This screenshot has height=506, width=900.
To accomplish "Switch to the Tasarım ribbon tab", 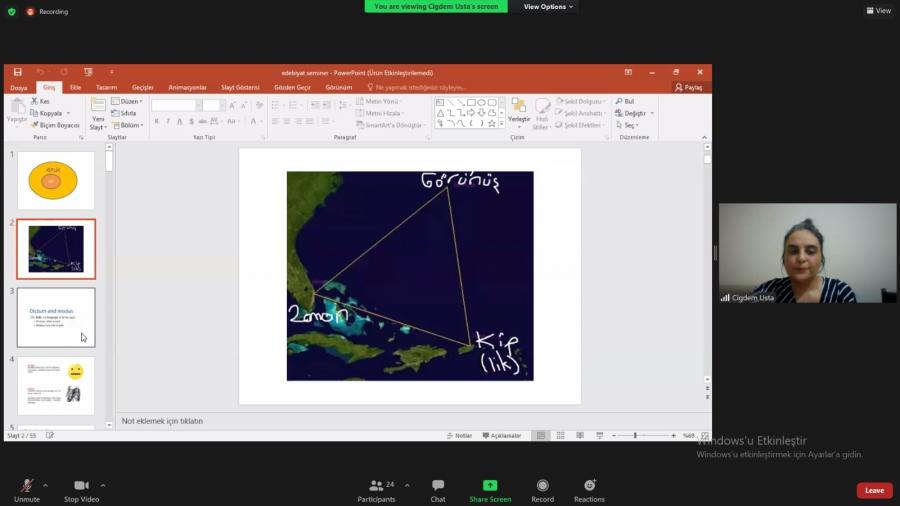I will (x=104, y=87).
